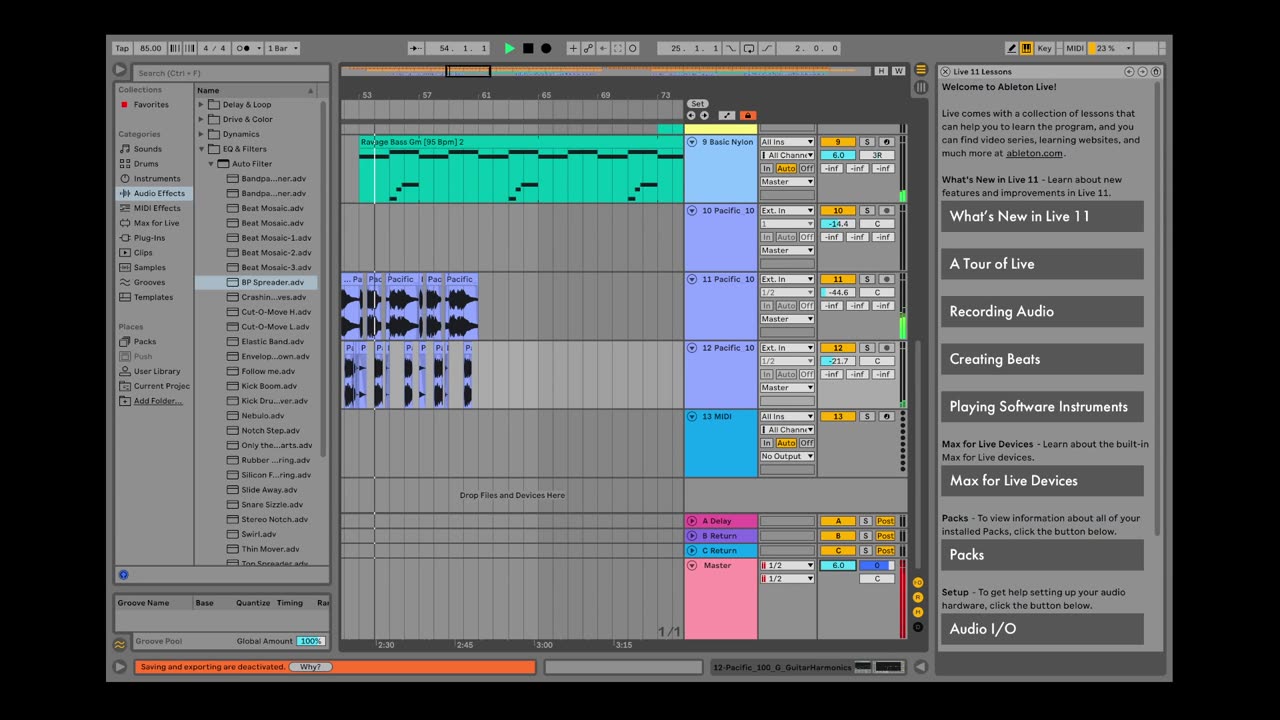Open track 10 Ext. In dropdown
This screenshot has height=720, width=1280.
tap(788, 211)
